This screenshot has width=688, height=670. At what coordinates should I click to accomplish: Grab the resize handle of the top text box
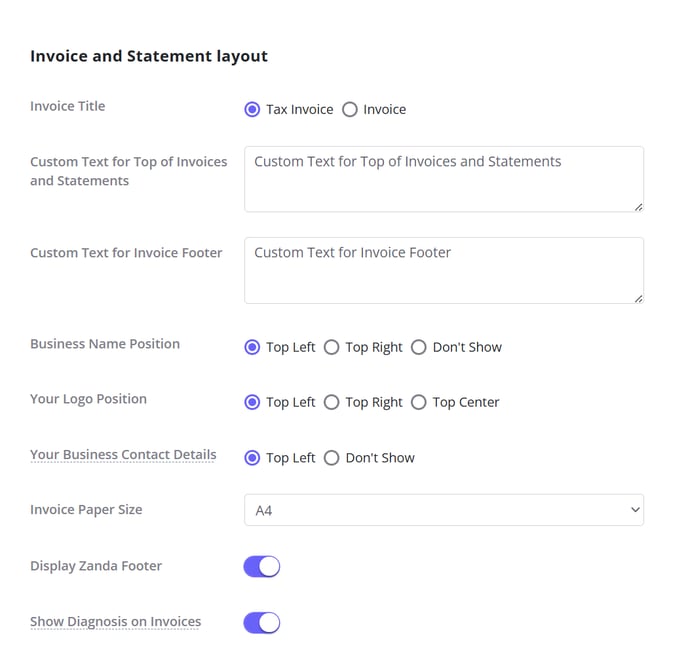pyautogui.click(x=639, y=207)
